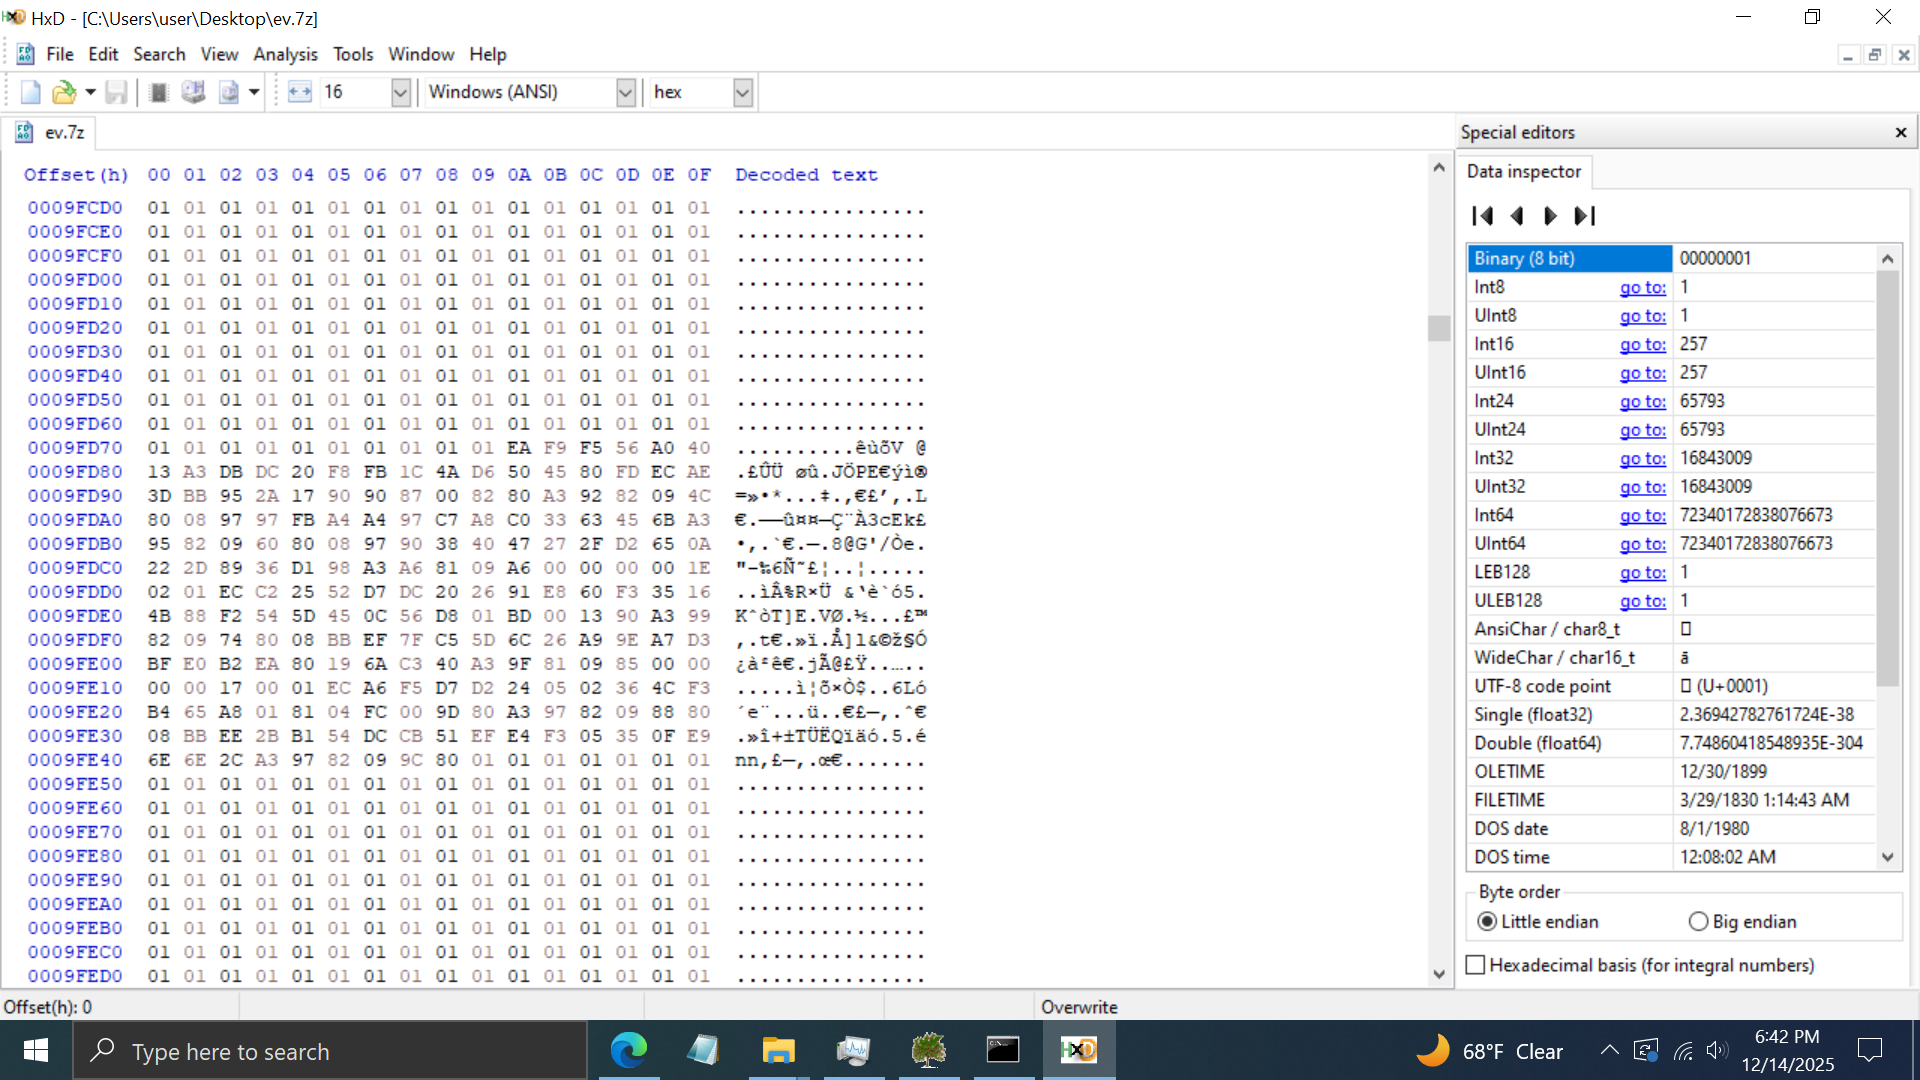Click 'go to:' link for UInt64
This screenshot has width=1920, height=1080.
tap(1642, 544)
